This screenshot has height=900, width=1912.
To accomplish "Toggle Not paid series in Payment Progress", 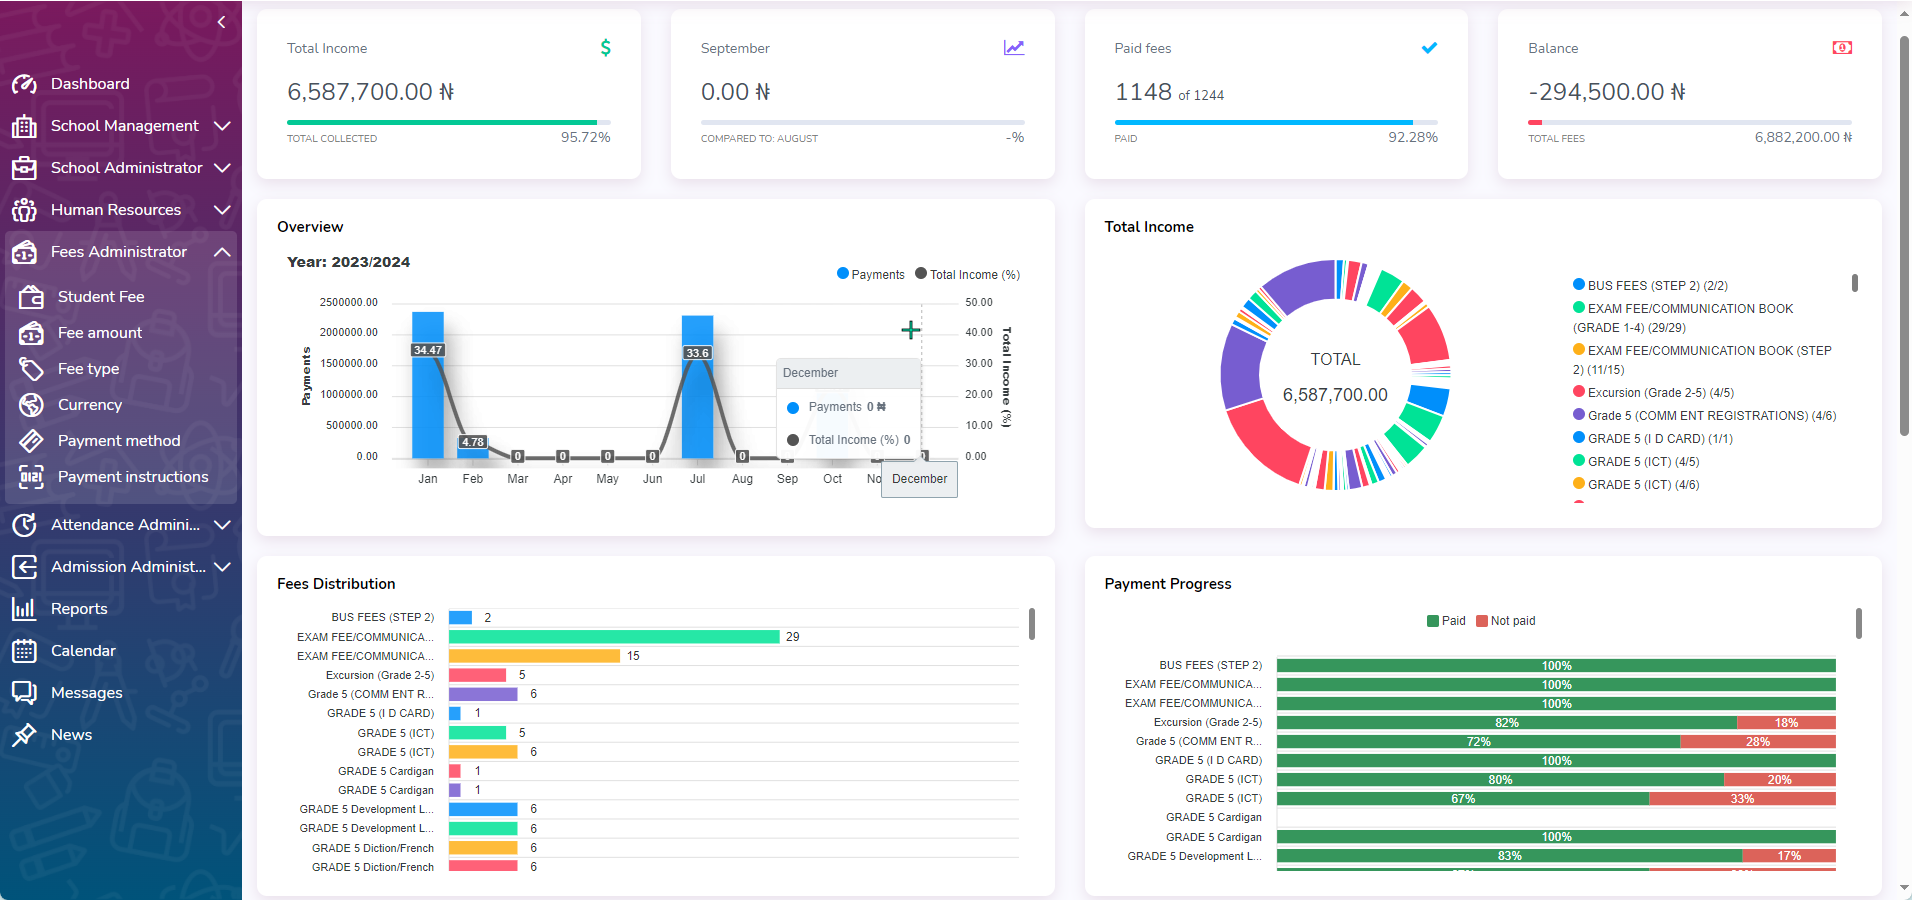I will pyautogui.click(x=1506, y=621).
